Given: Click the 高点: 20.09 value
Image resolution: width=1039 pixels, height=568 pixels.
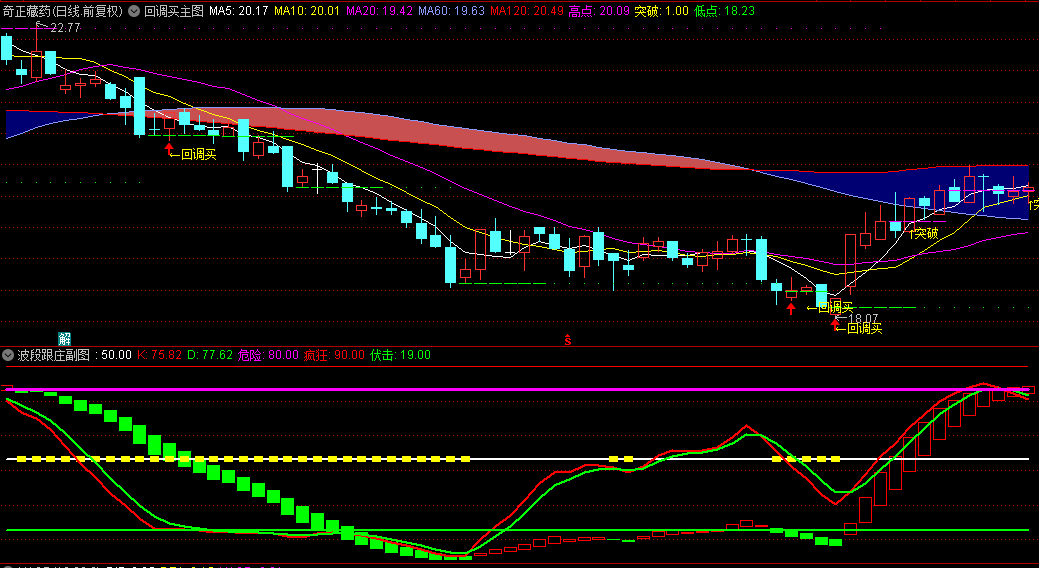Looking at the screenshot, I should (x=599, y=11).
